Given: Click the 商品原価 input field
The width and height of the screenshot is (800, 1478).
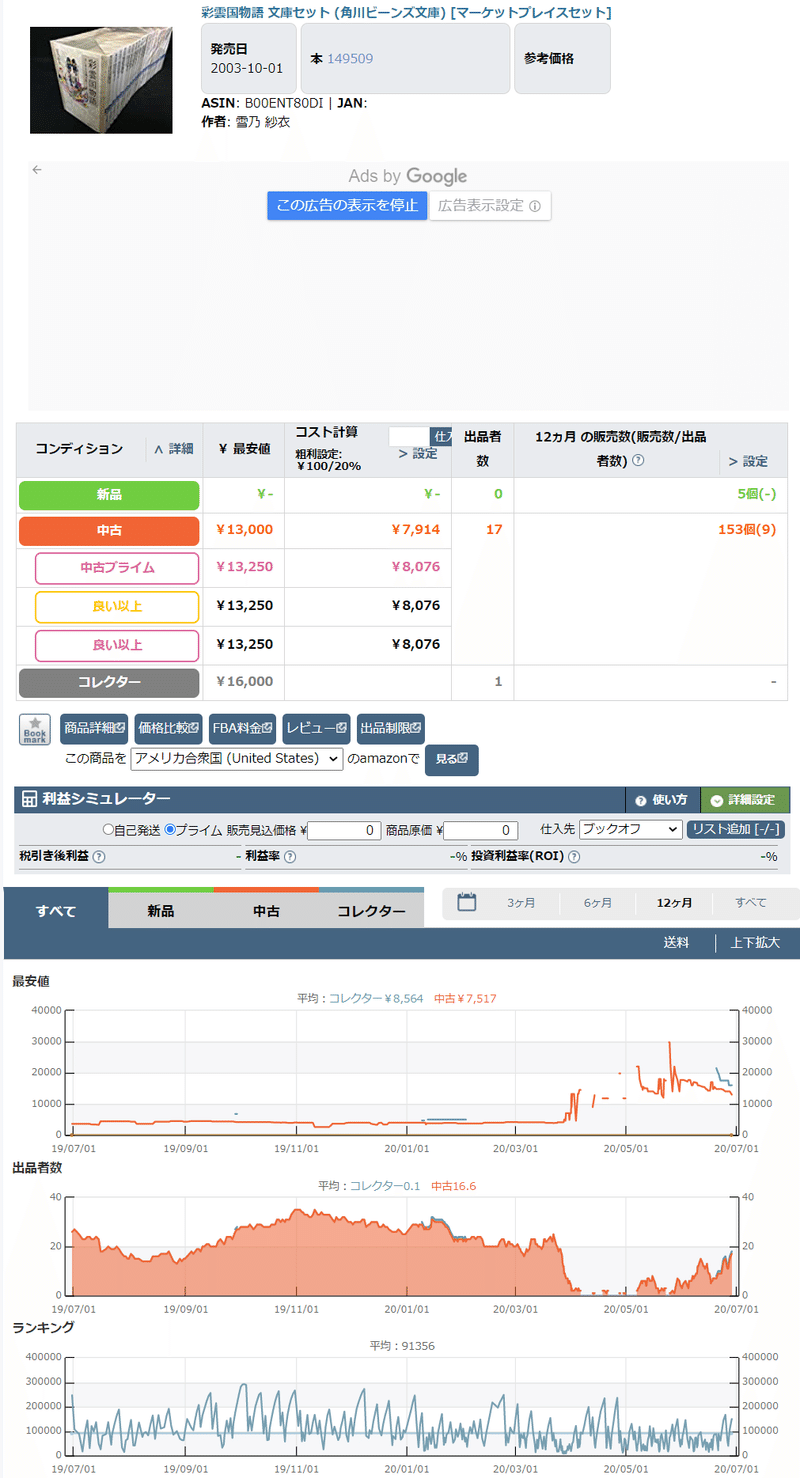Looking at the screenshot, I should point(482,830).
